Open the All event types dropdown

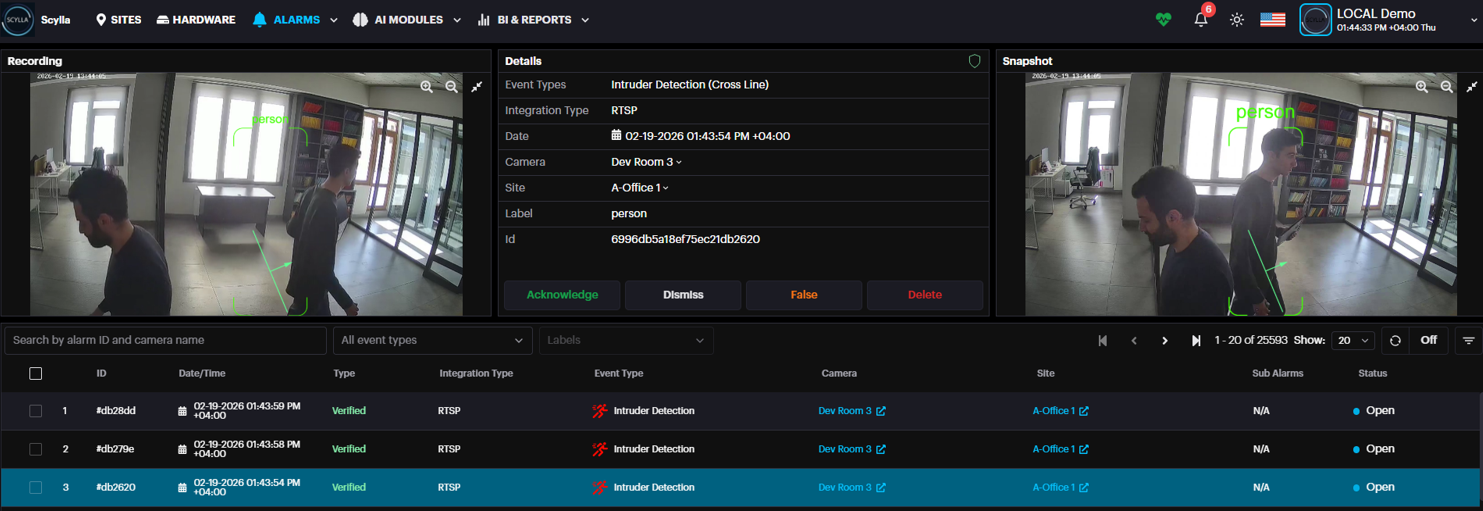(432, 340)
